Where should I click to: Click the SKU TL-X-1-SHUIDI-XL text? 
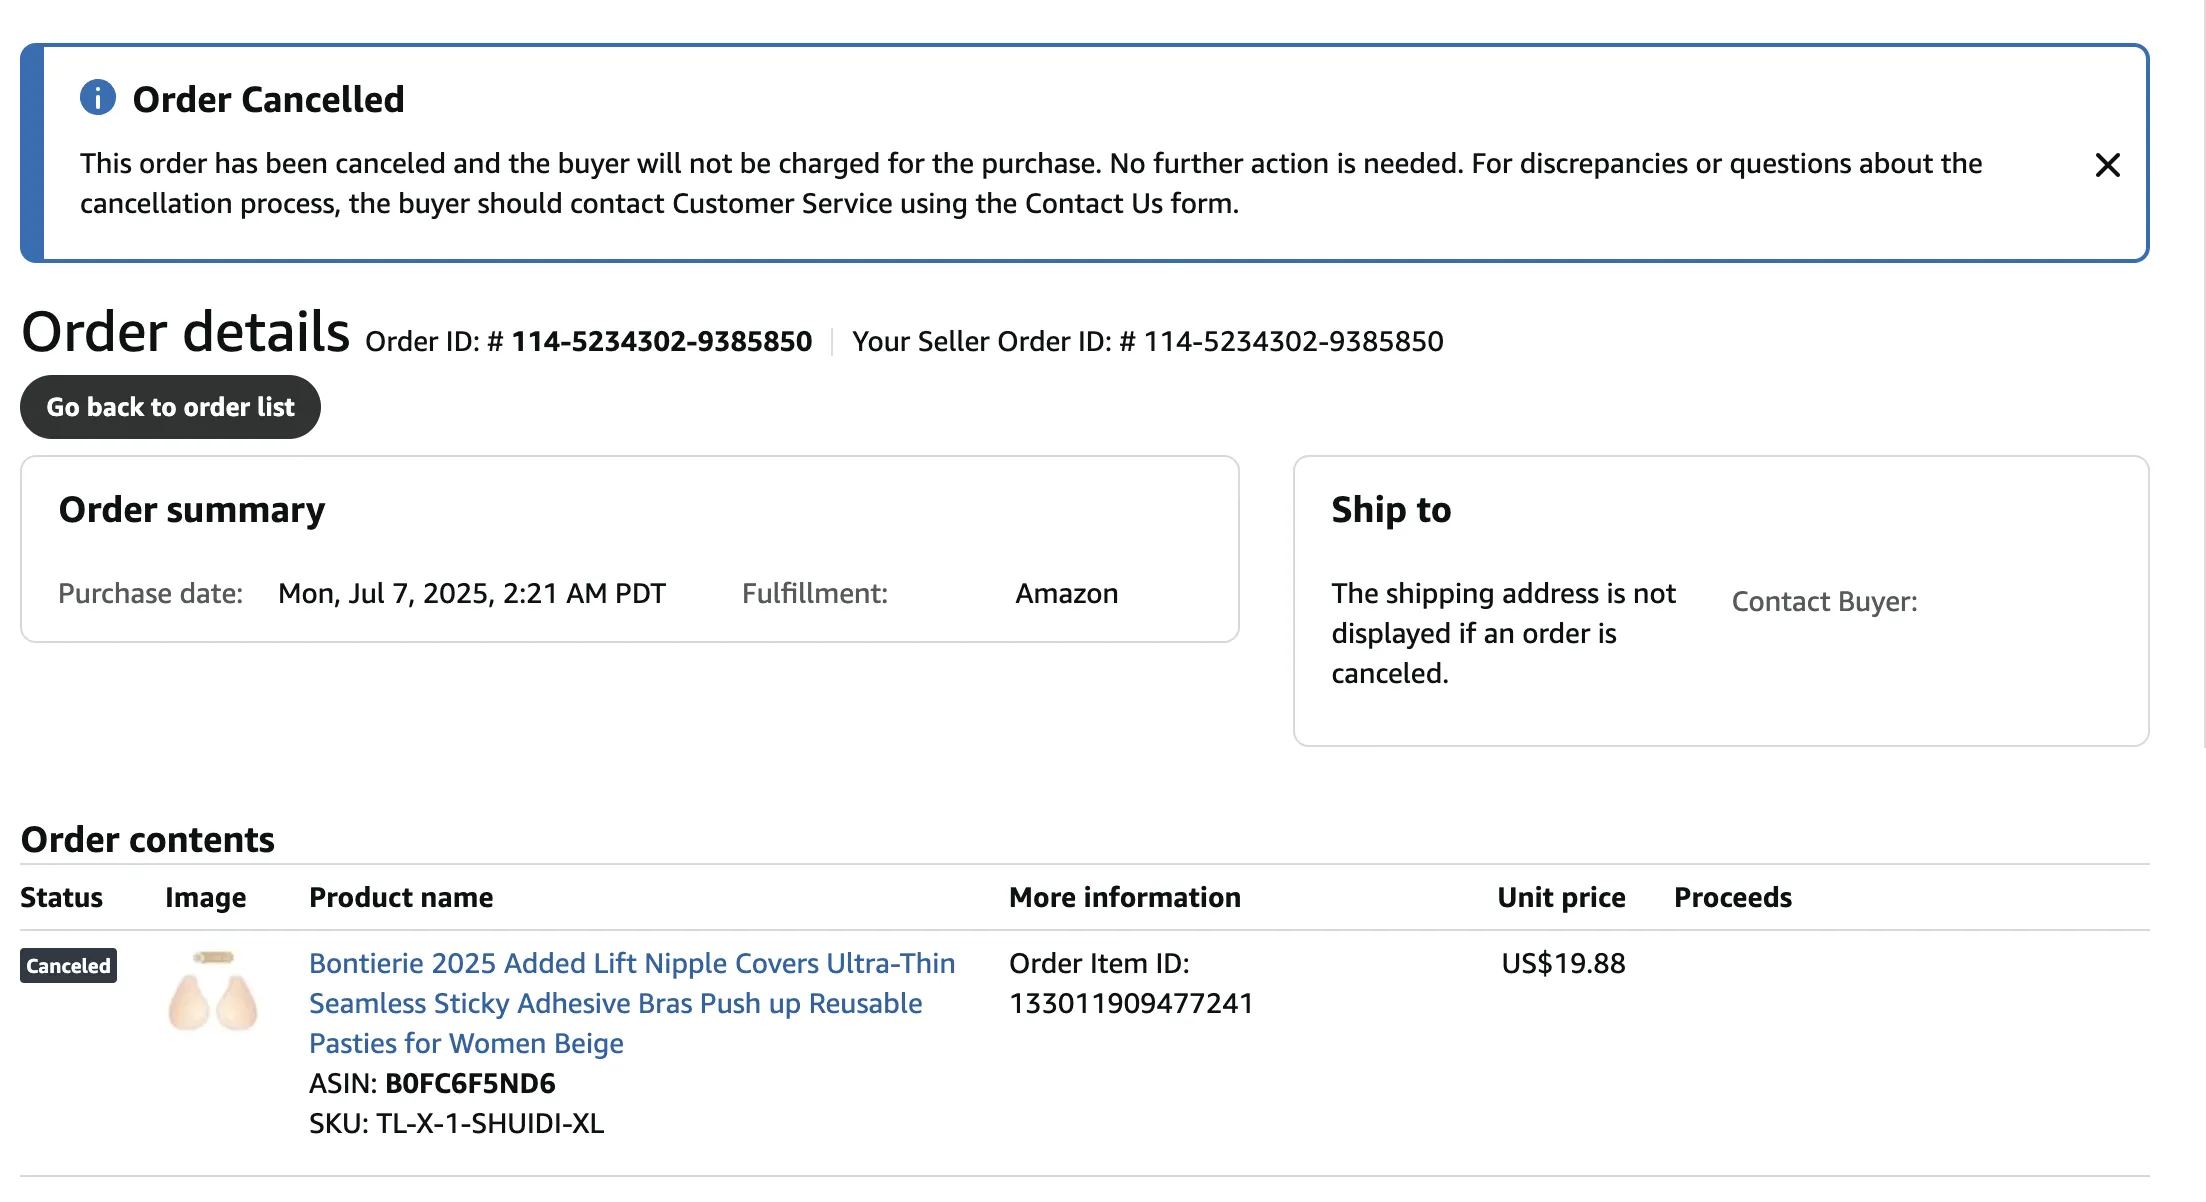click(489, 1124)
